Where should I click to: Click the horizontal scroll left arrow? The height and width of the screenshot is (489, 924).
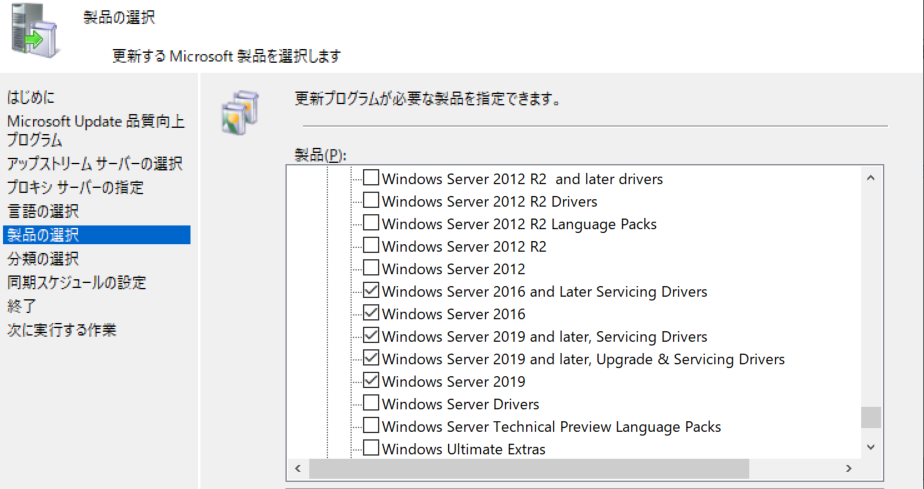click(x=298, y=469)
